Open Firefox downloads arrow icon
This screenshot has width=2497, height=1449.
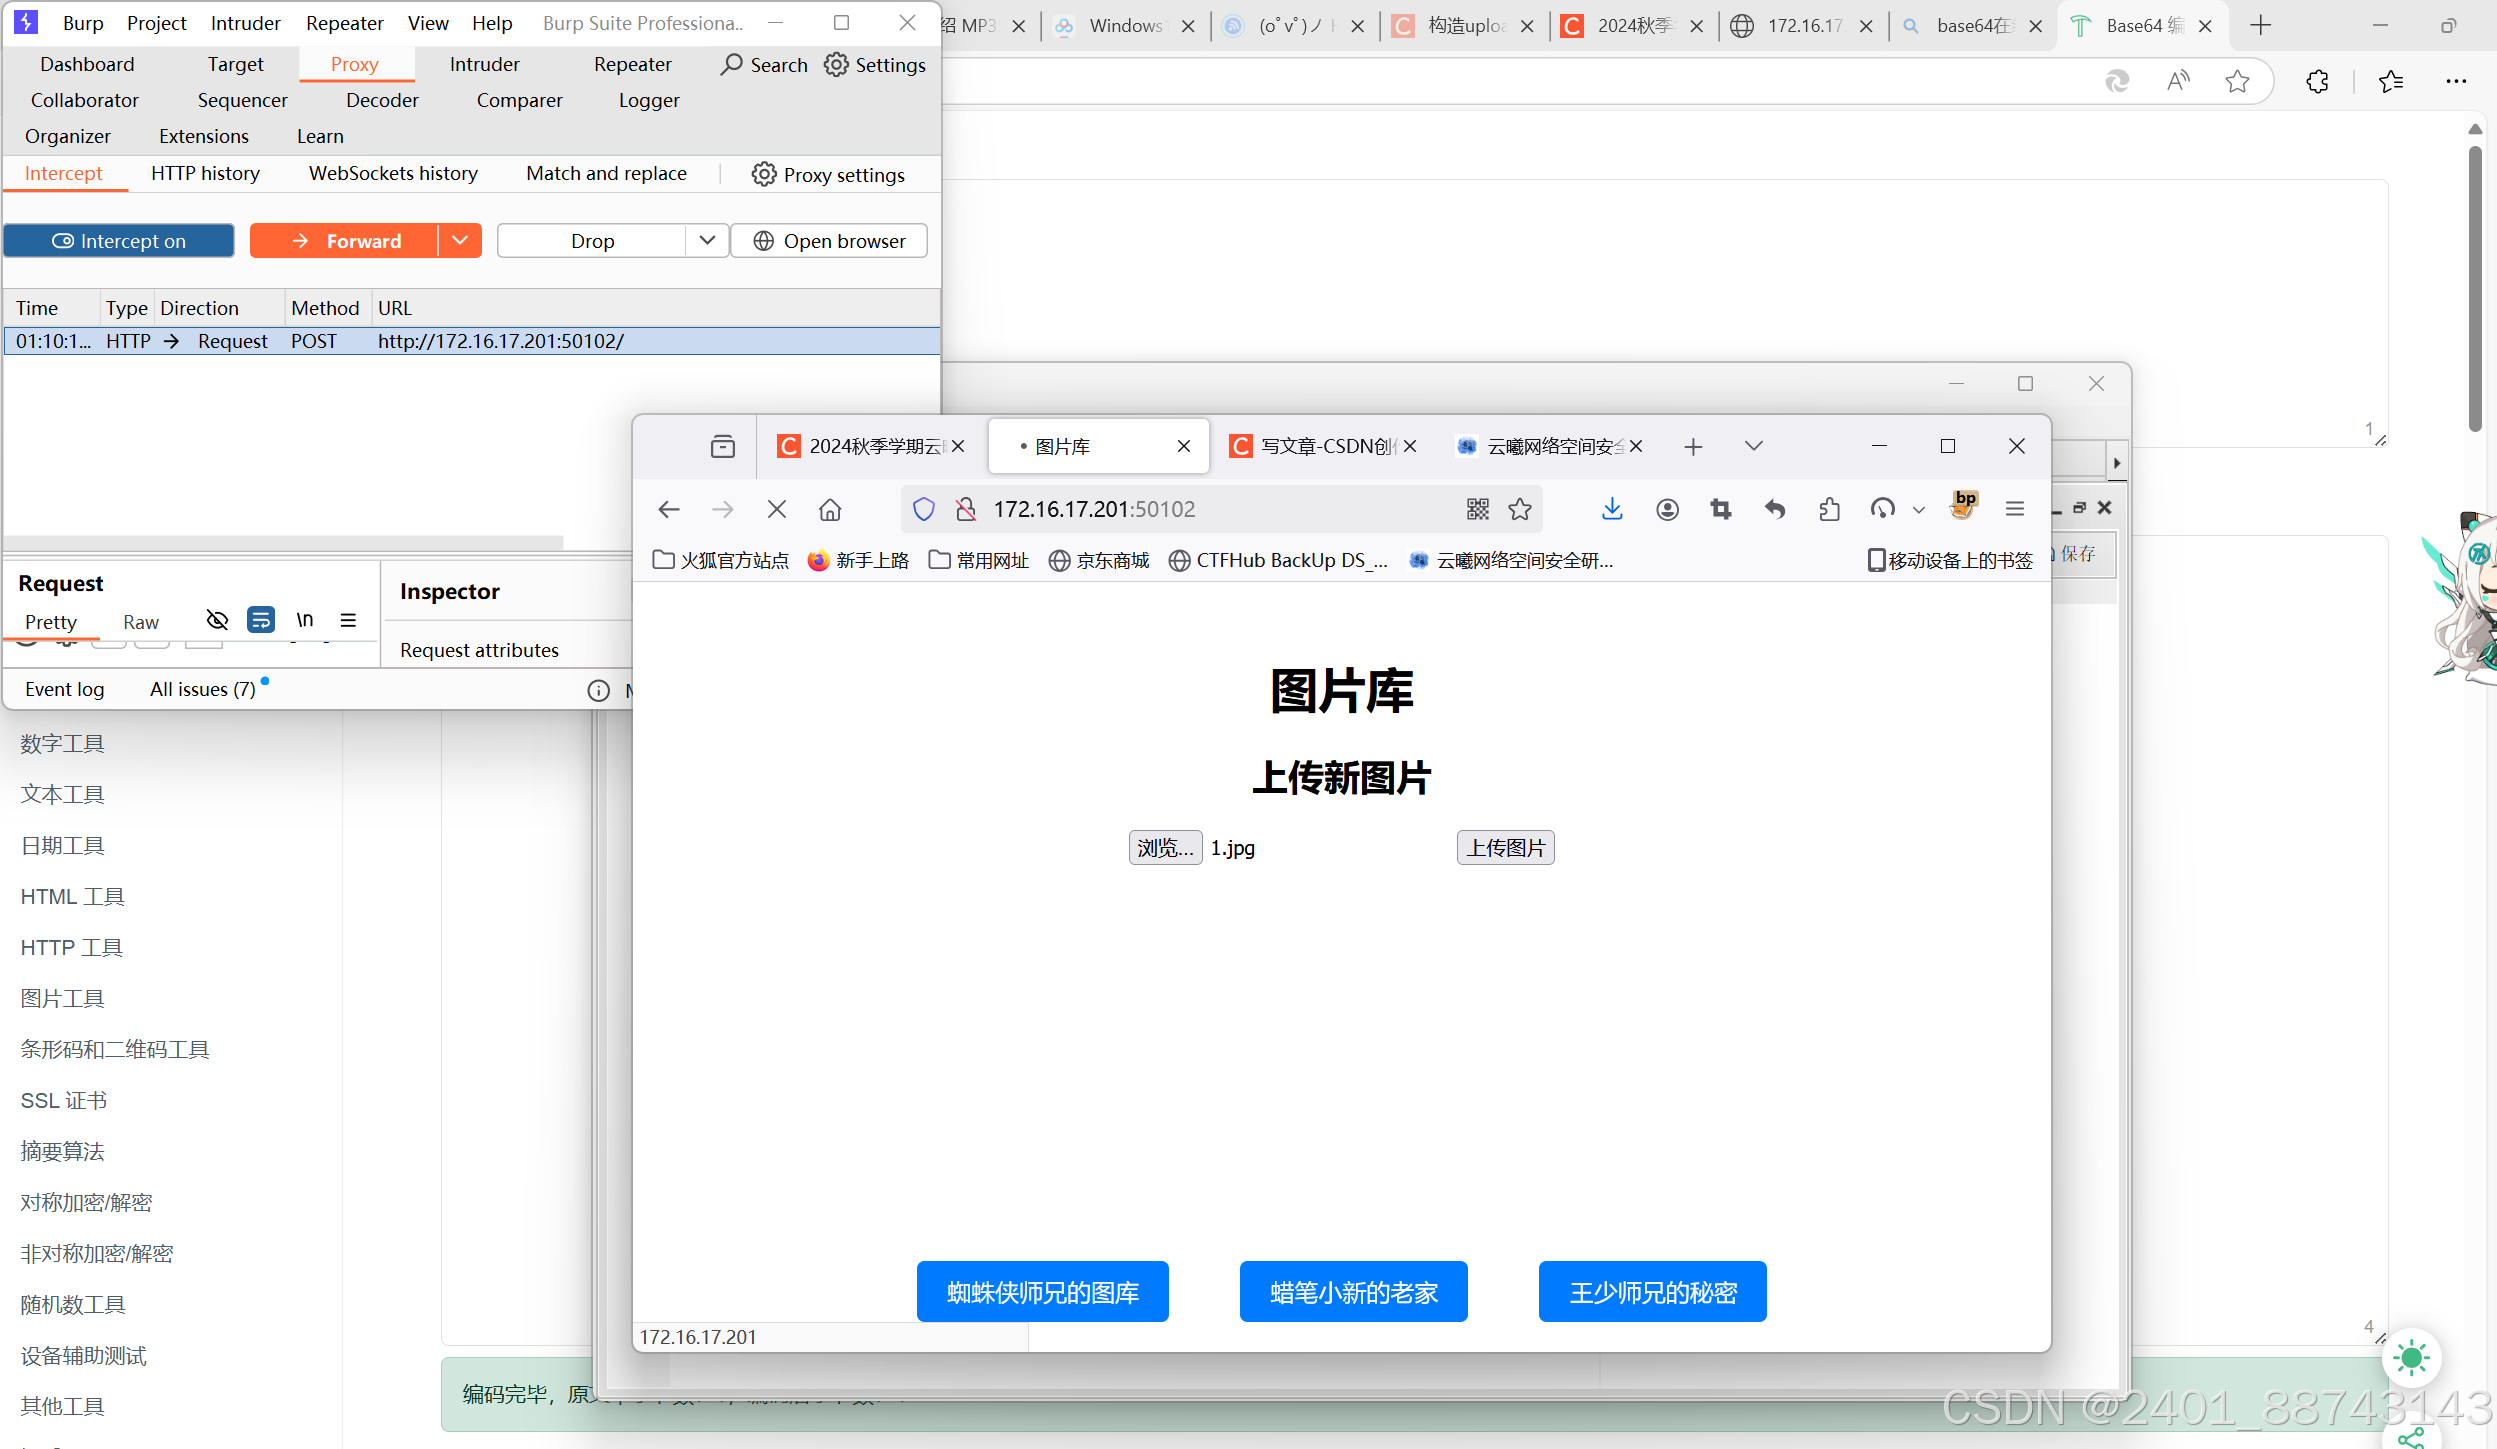(1611, 509)
